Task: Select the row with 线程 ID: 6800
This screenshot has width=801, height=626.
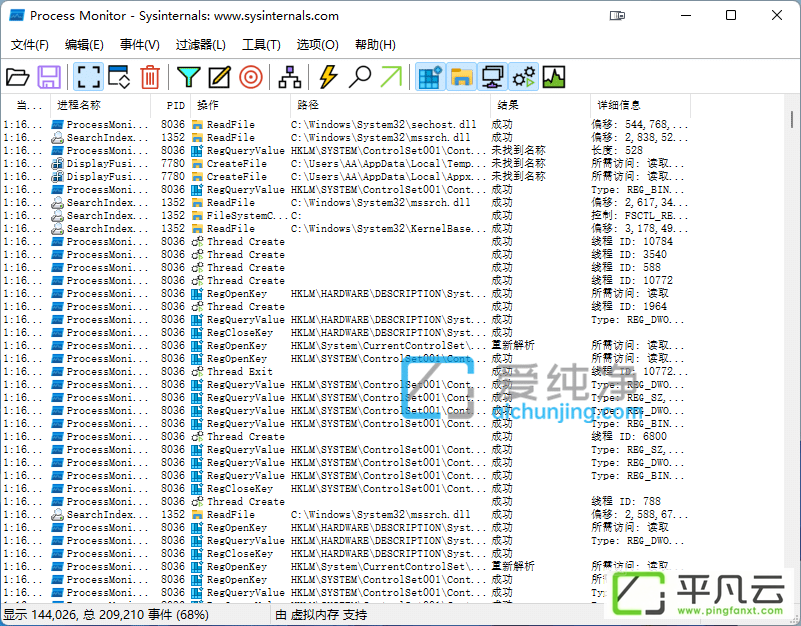Action: [345, 436]
